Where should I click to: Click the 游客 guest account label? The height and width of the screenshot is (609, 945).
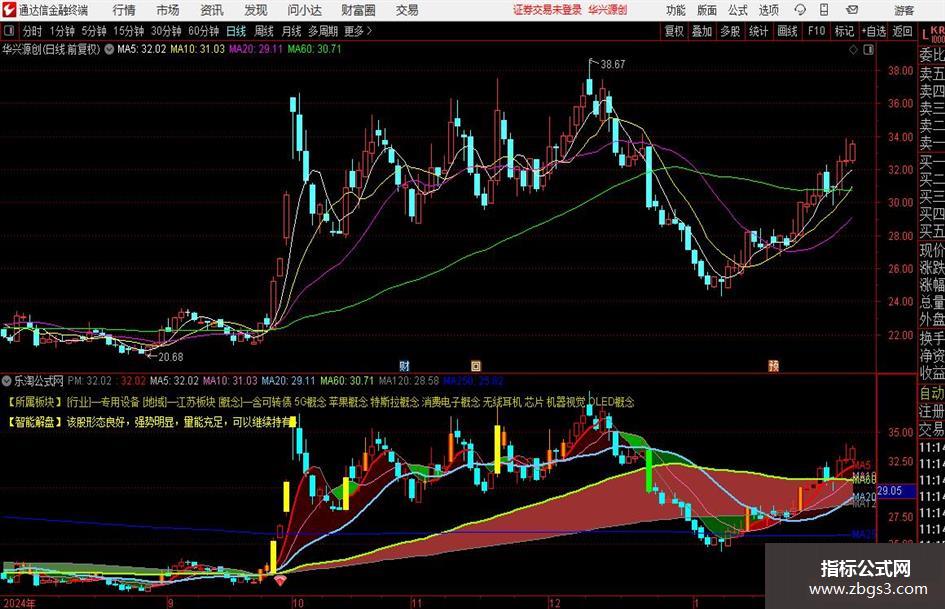click(903, 10)
